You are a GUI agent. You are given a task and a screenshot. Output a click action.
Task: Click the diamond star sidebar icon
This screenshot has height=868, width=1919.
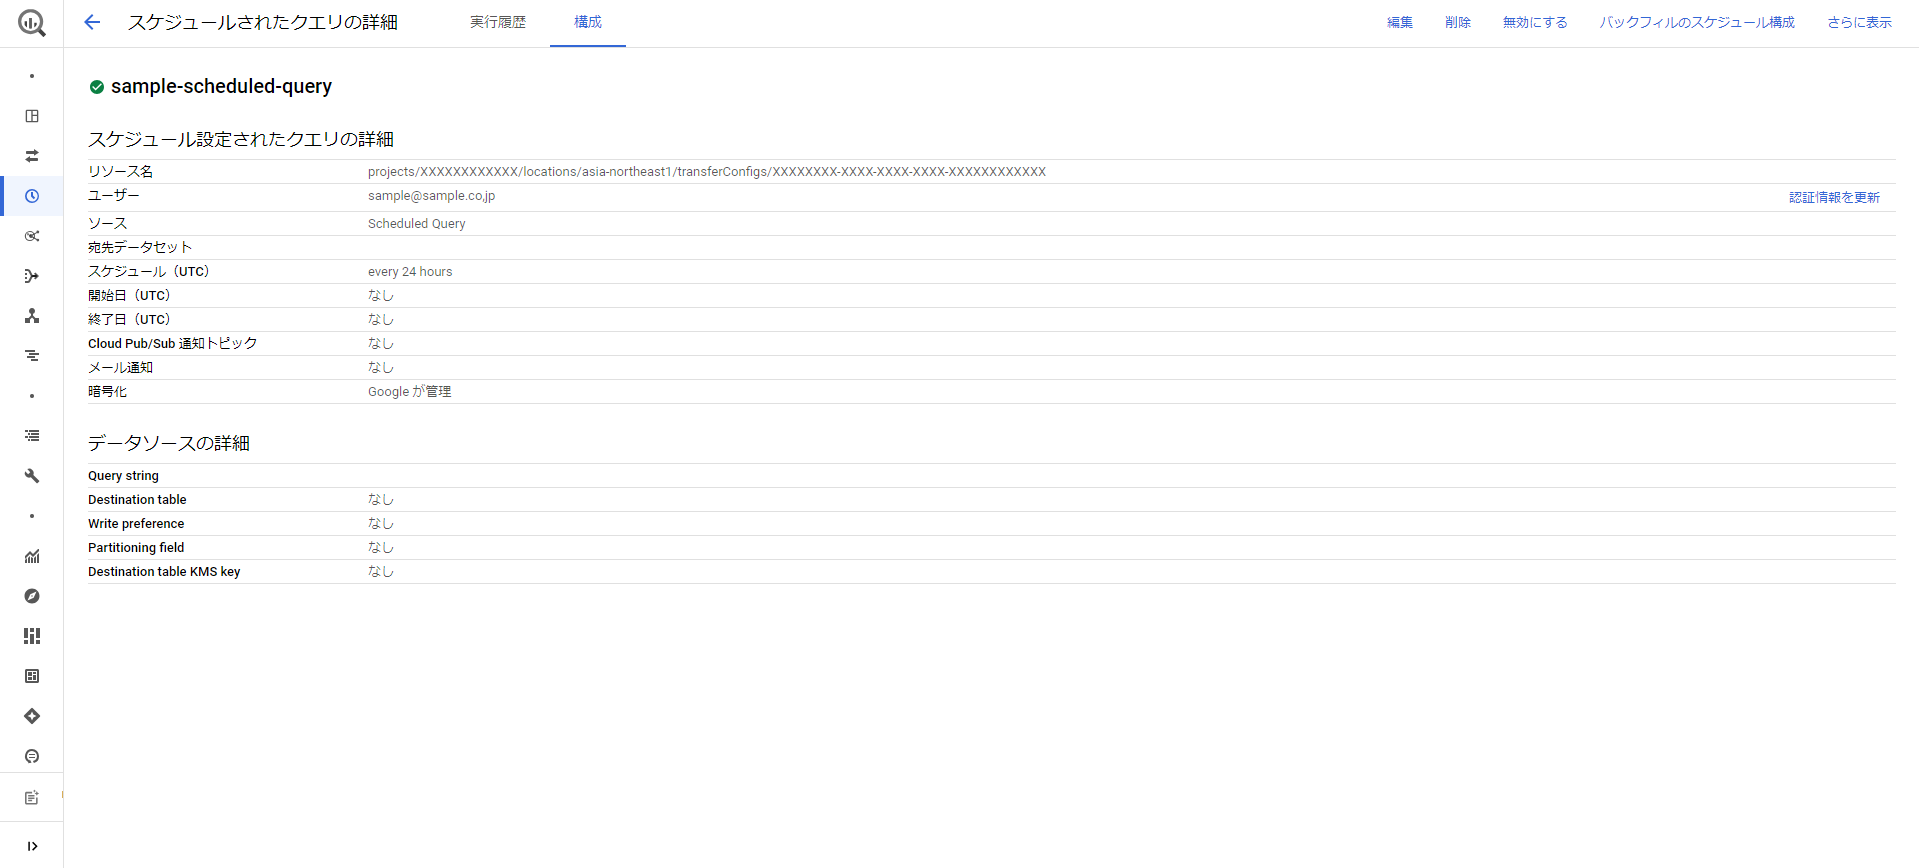pyautogui.click(x=32, y=716)
